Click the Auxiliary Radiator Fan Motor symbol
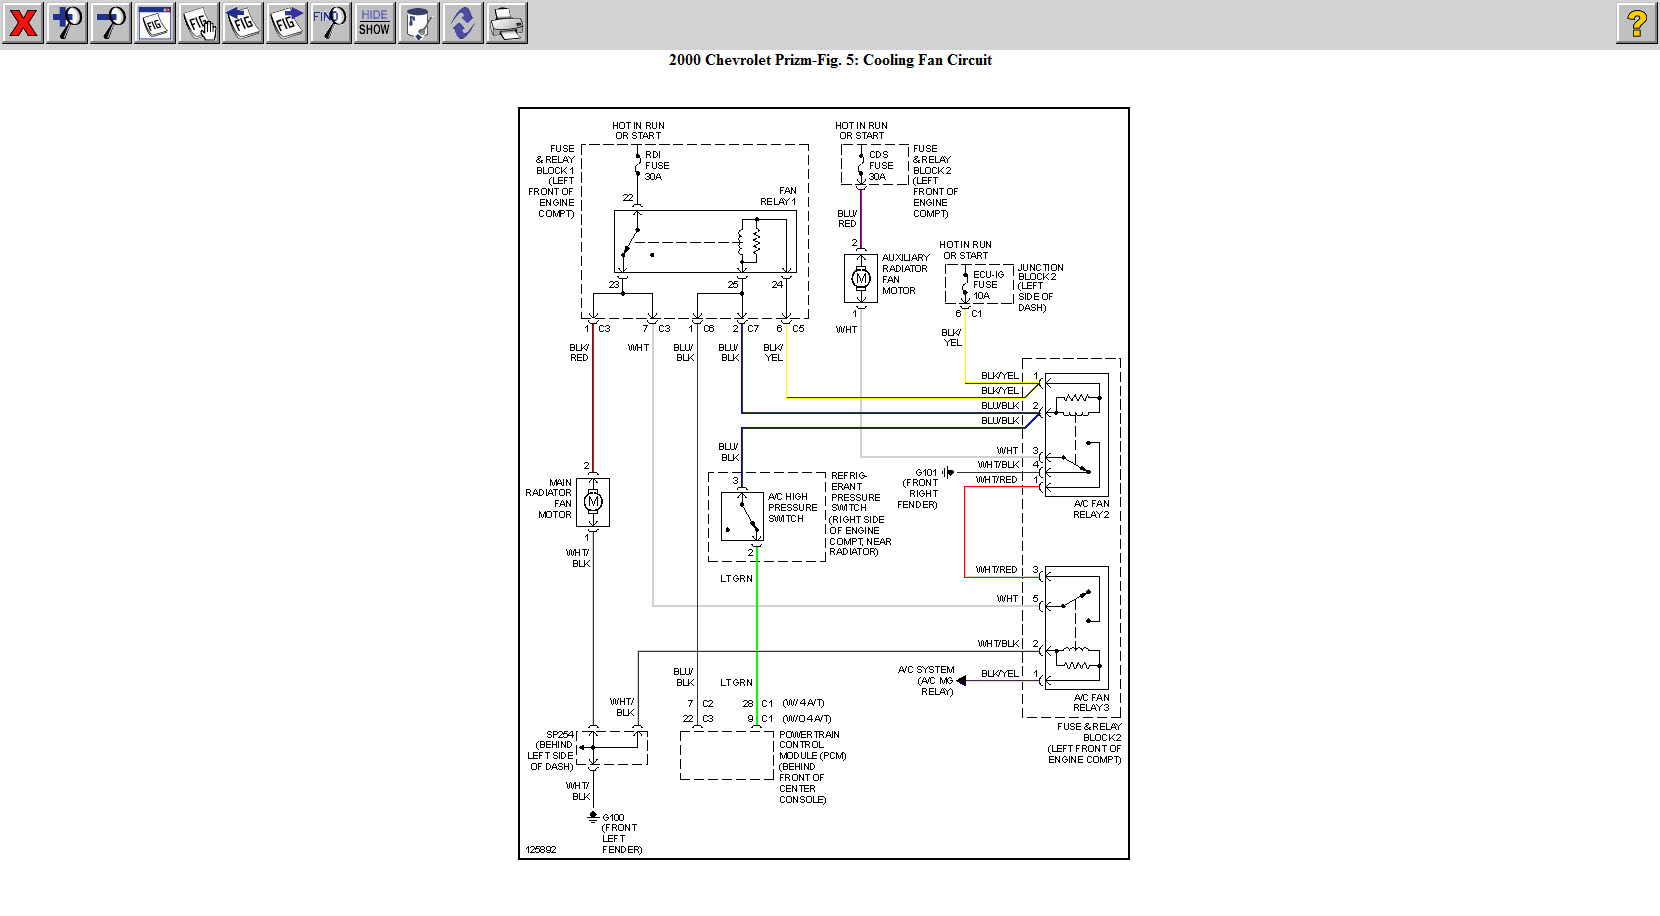 [860, 279]
